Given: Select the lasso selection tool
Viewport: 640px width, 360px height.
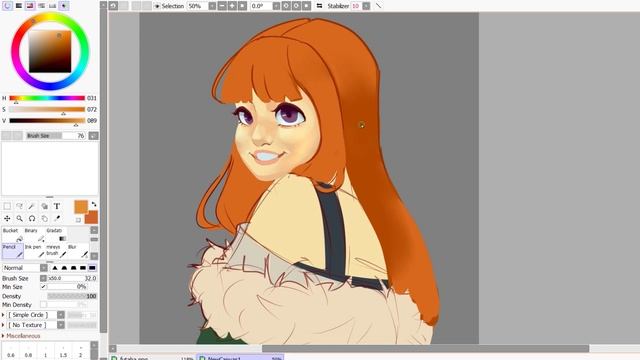Looking at the screenshot, I should pos(19,206).
